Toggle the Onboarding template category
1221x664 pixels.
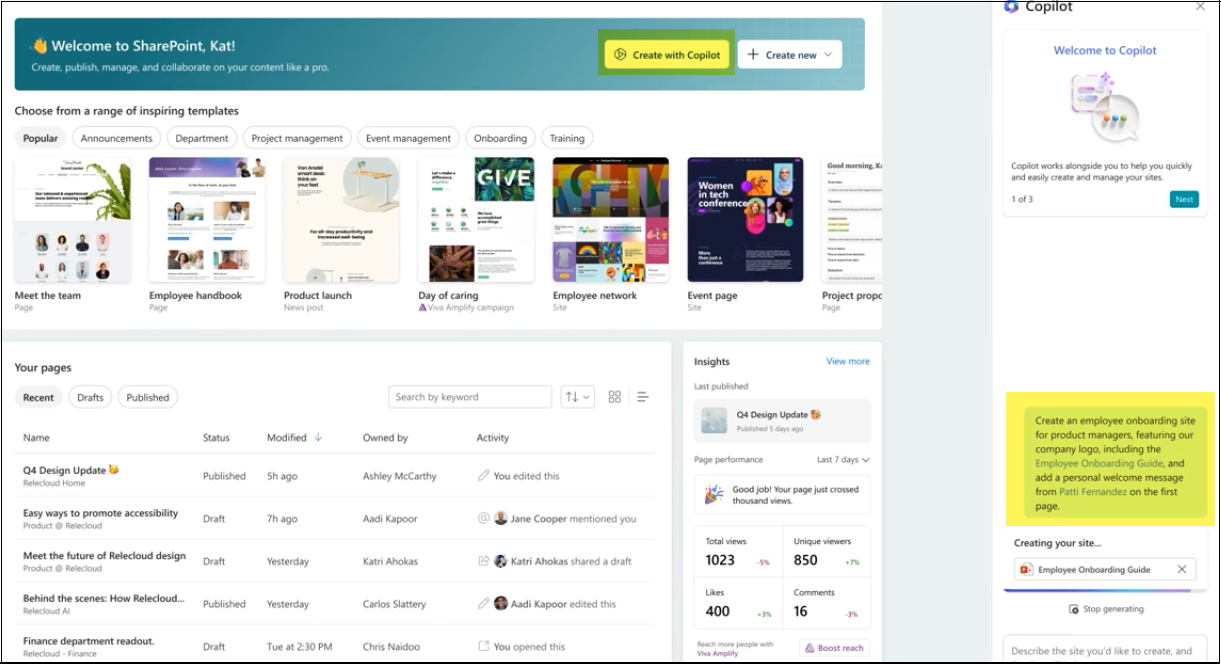500,137
